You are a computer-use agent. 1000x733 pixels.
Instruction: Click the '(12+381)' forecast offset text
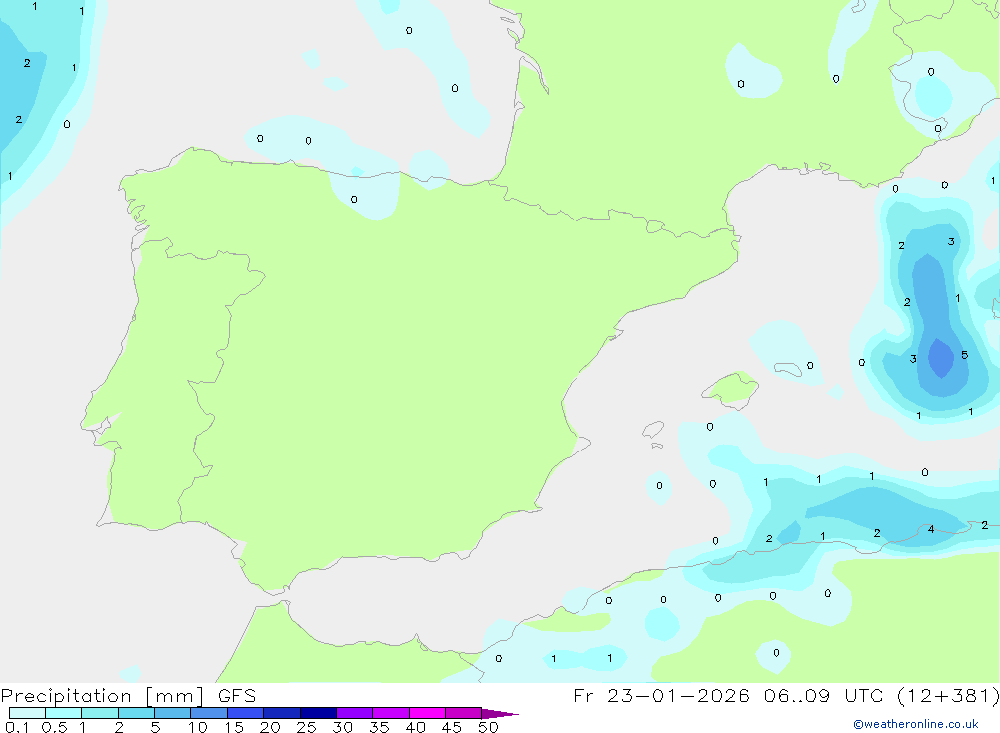click(x=948, y=696)
